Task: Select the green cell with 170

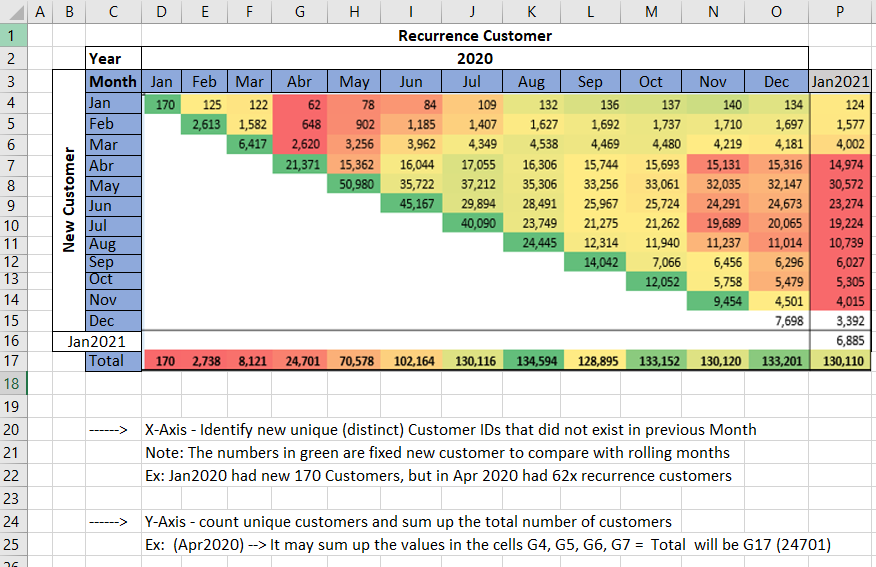Action: [163, 104]
